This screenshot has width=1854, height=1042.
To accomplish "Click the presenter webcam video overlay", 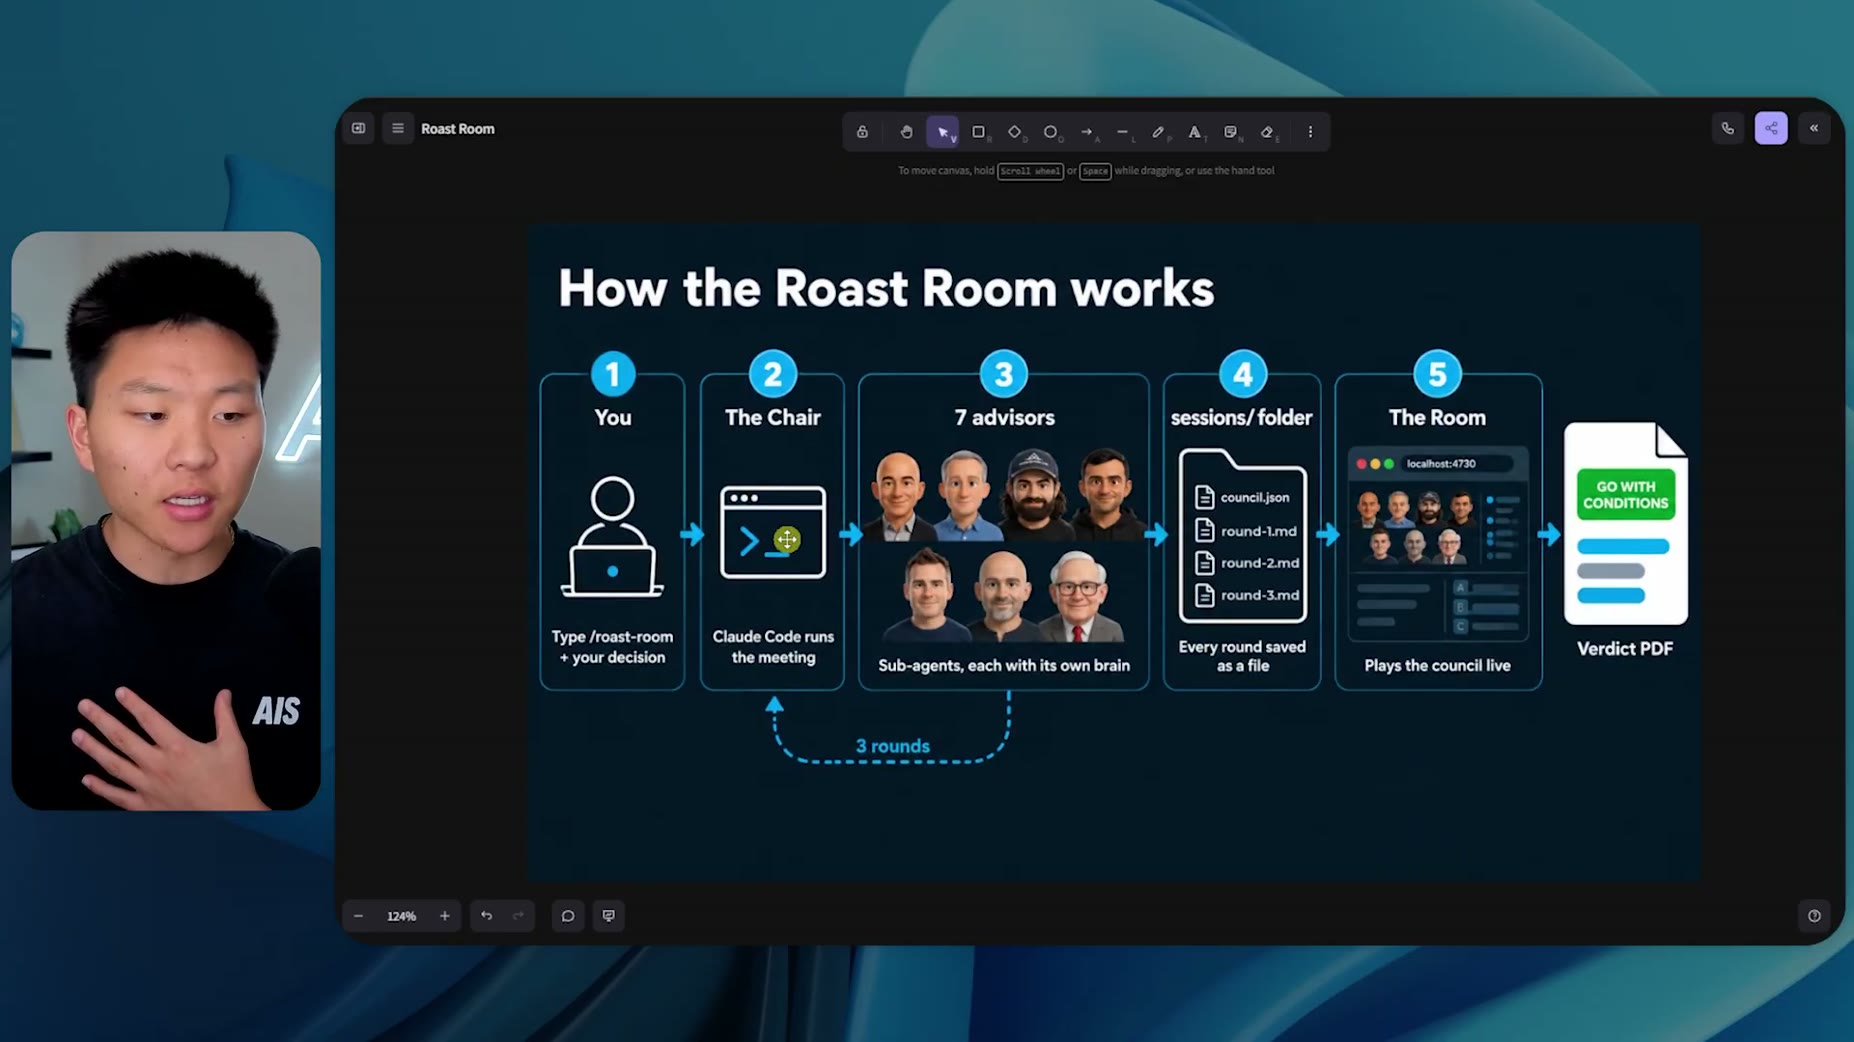I will pyautogui.click(x=166, y=521).
